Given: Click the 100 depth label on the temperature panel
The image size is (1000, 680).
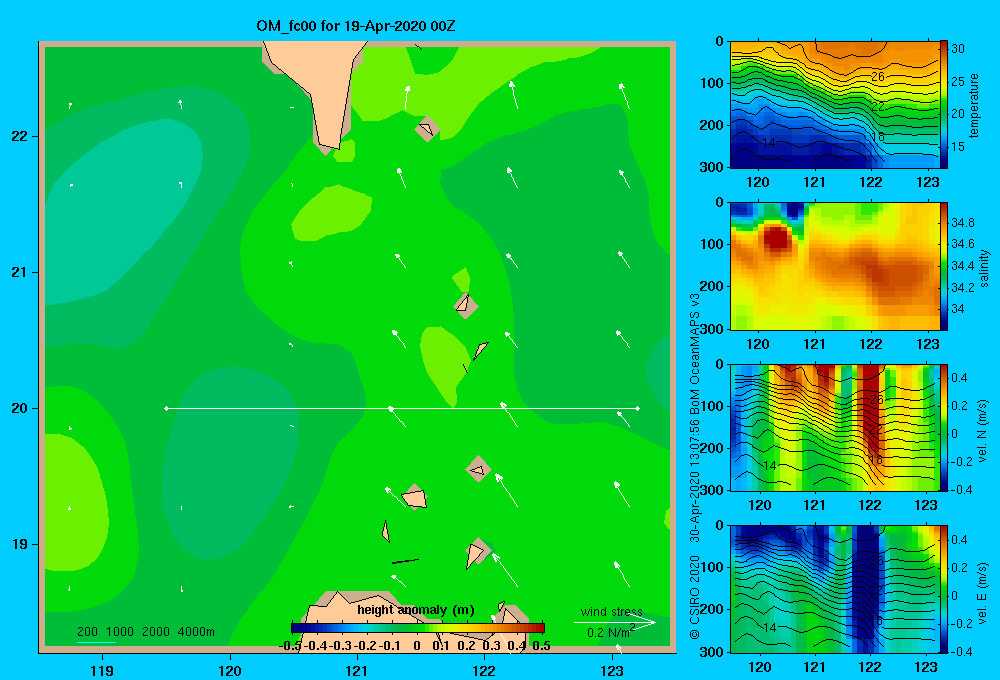Looking at the screenshot, I should 711,83.
